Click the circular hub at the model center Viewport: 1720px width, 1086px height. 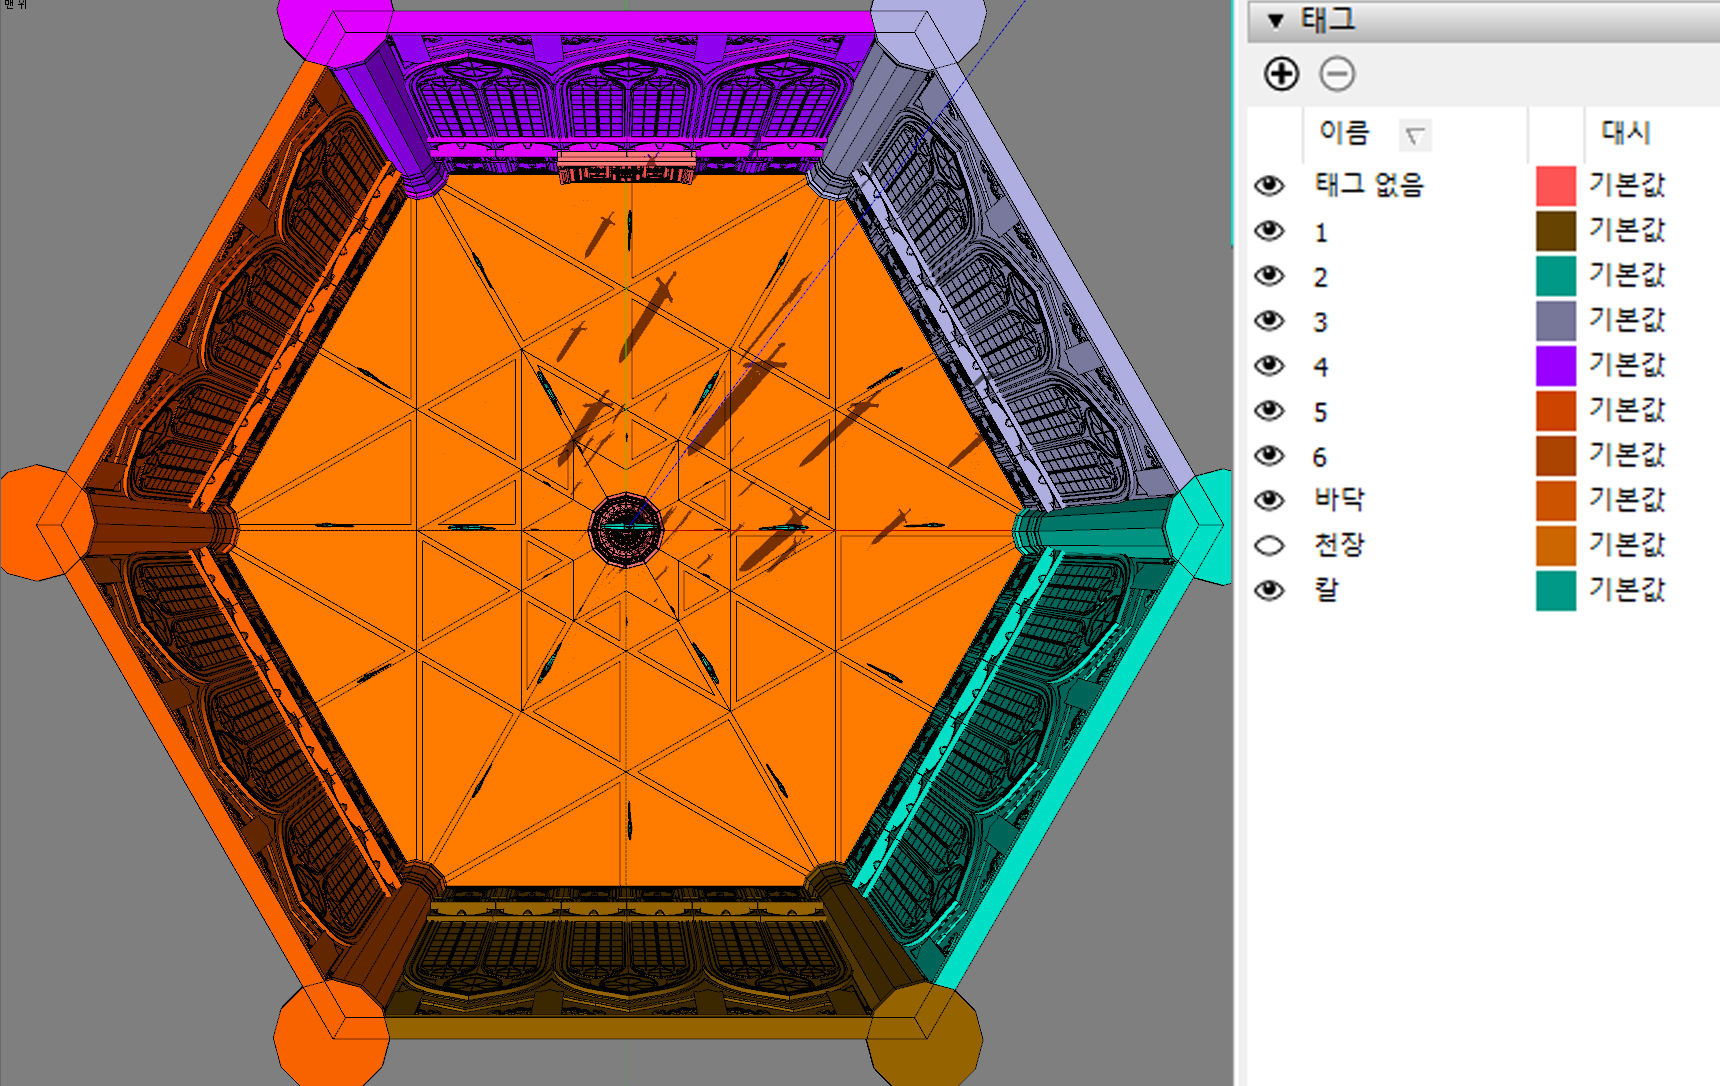click(x=626, y=529)
